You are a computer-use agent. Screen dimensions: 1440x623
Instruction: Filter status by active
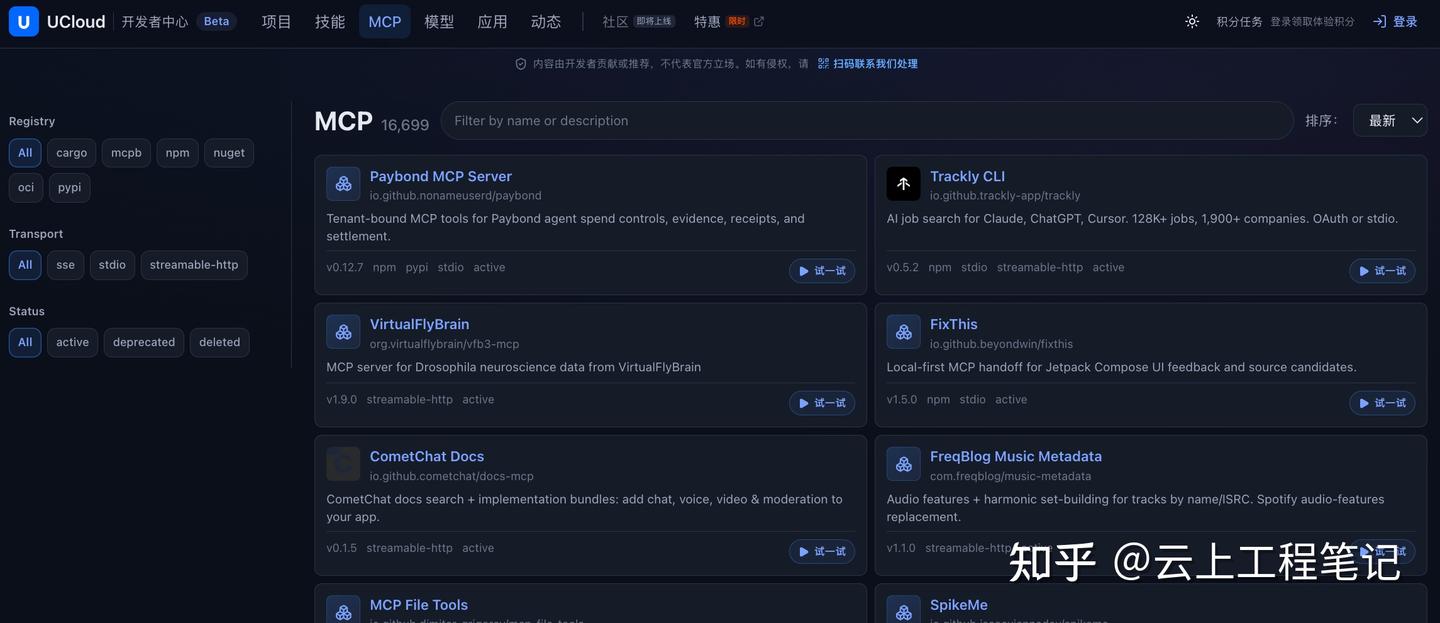click(72, 342)
